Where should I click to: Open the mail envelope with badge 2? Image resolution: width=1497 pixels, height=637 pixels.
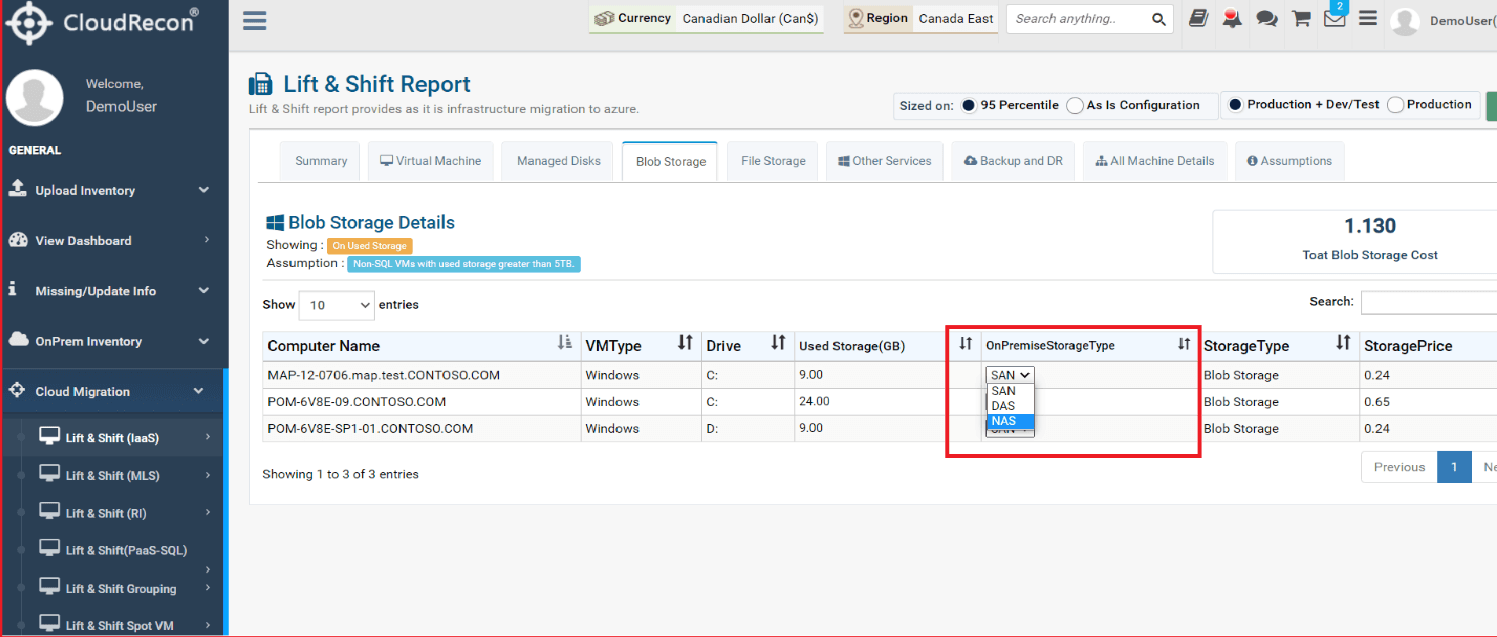(x=1335, y=17)
